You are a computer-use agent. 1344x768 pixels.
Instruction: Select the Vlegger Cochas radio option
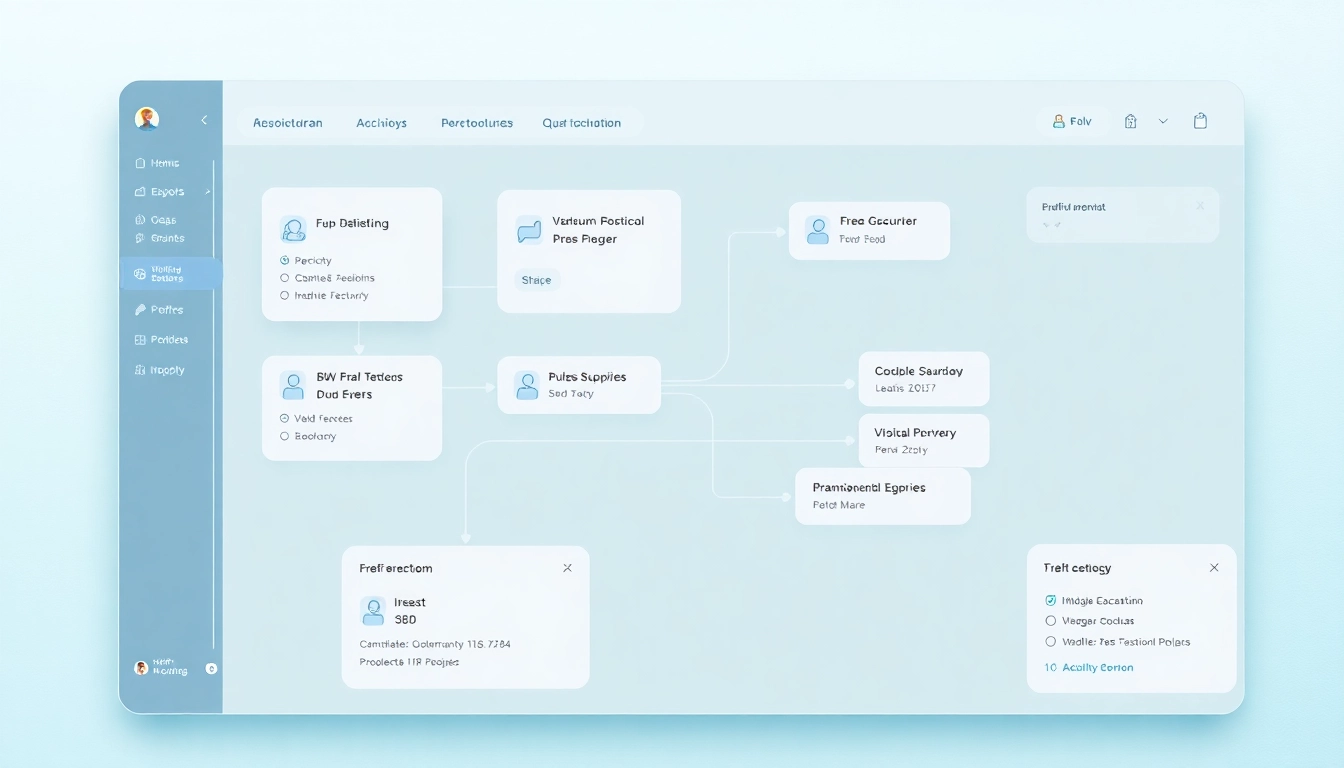pos(1050,621)
